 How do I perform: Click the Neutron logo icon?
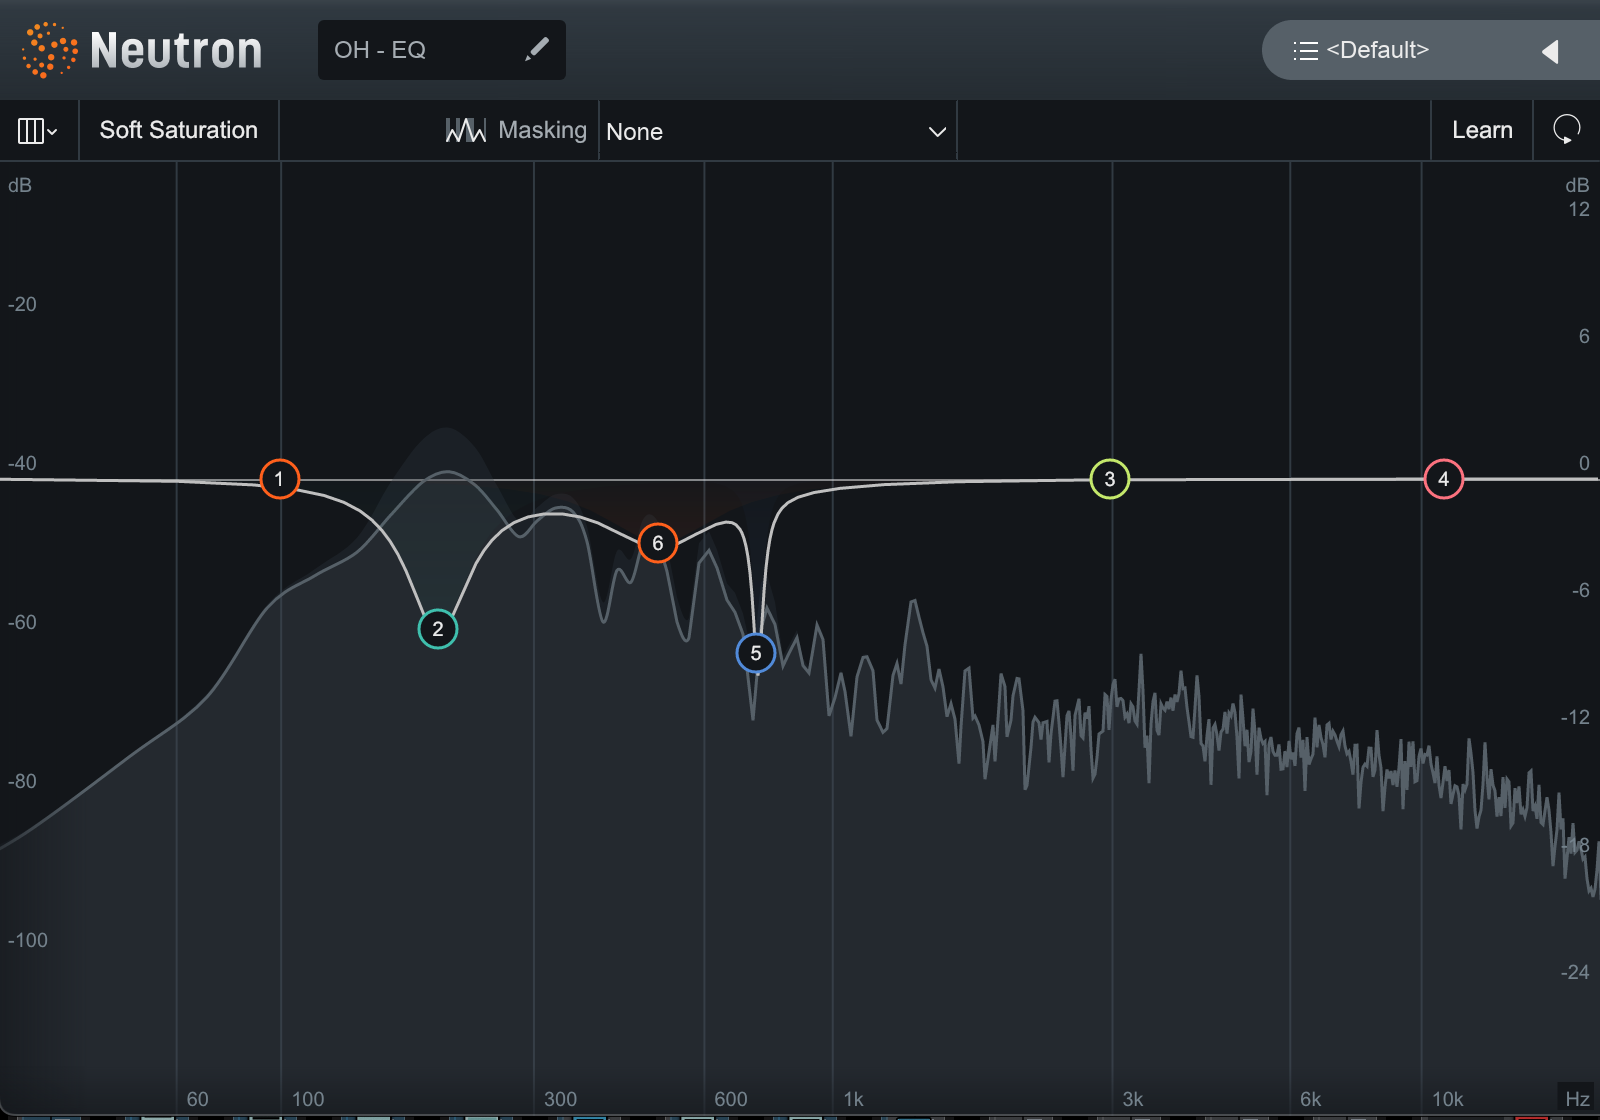(x=49, y=50)
